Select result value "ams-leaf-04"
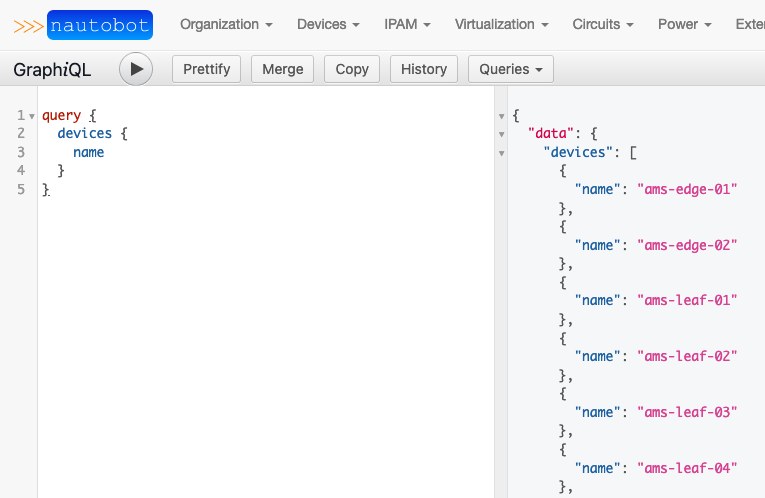765x498 pixels. click(x=687, y=468)
